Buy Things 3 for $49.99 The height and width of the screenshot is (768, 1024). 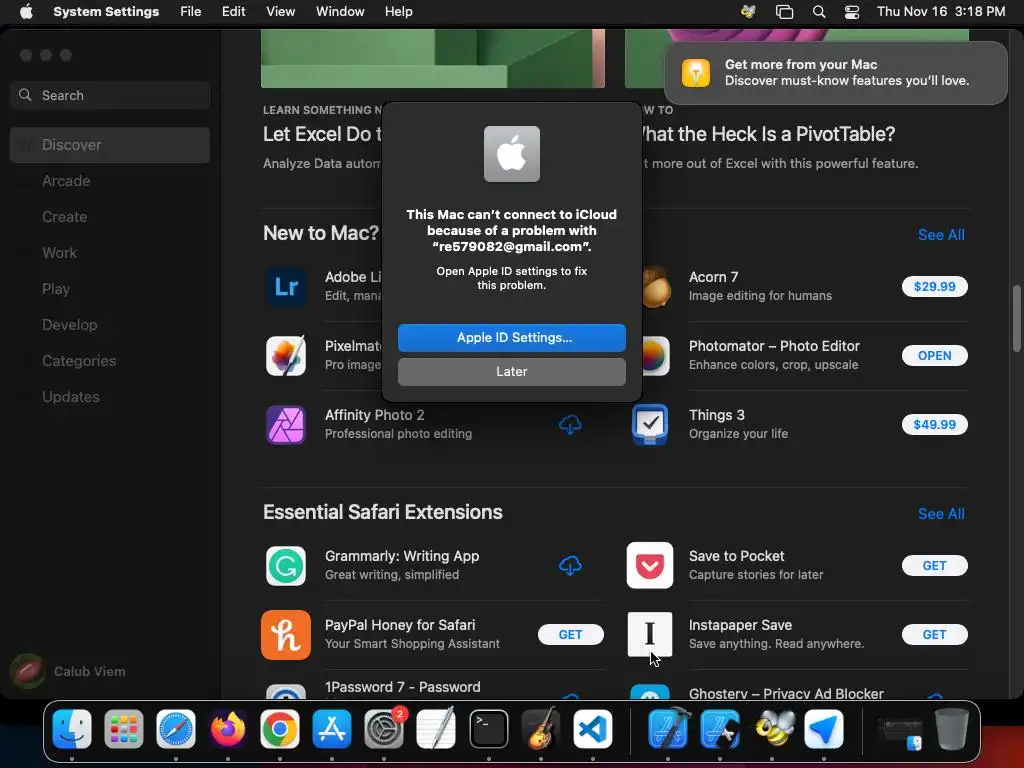tap(935, 424)
